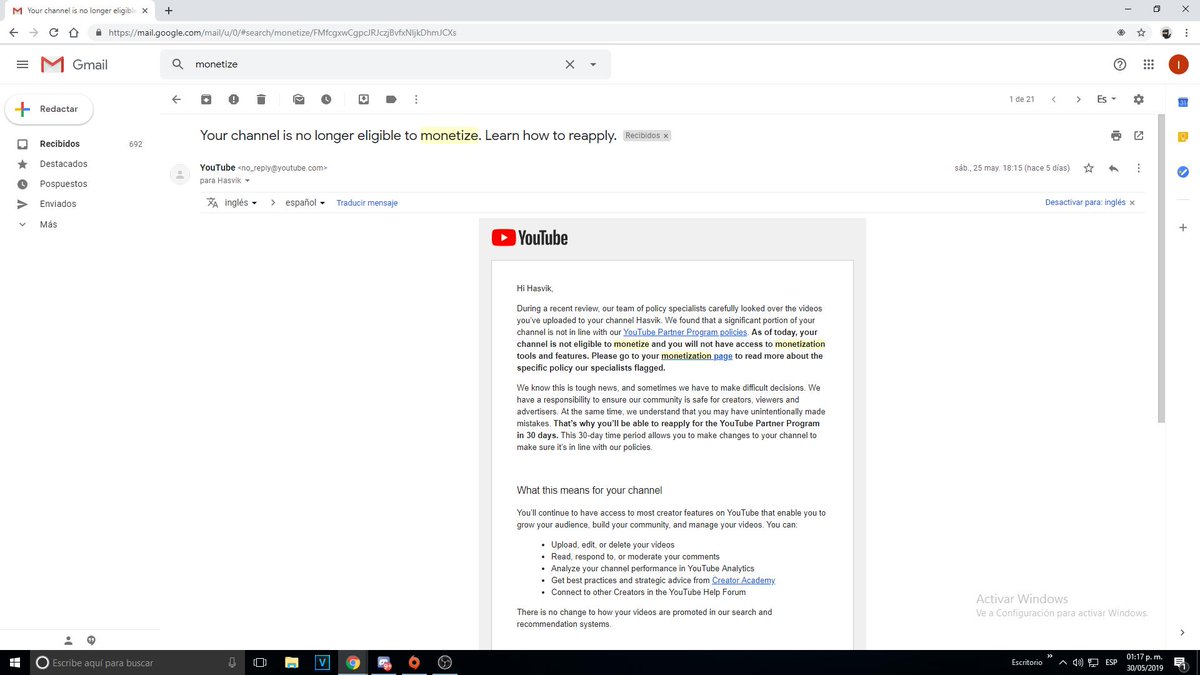
Task: Go to older email arrow
Action: click(1078, 99)
